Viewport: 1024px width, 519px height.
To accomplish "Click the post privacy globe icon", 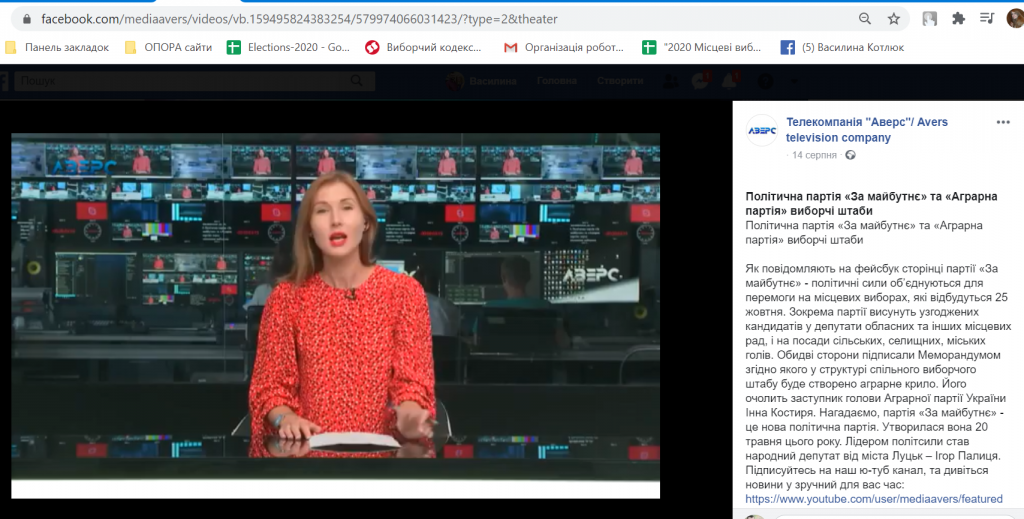I will pos(850,155).
